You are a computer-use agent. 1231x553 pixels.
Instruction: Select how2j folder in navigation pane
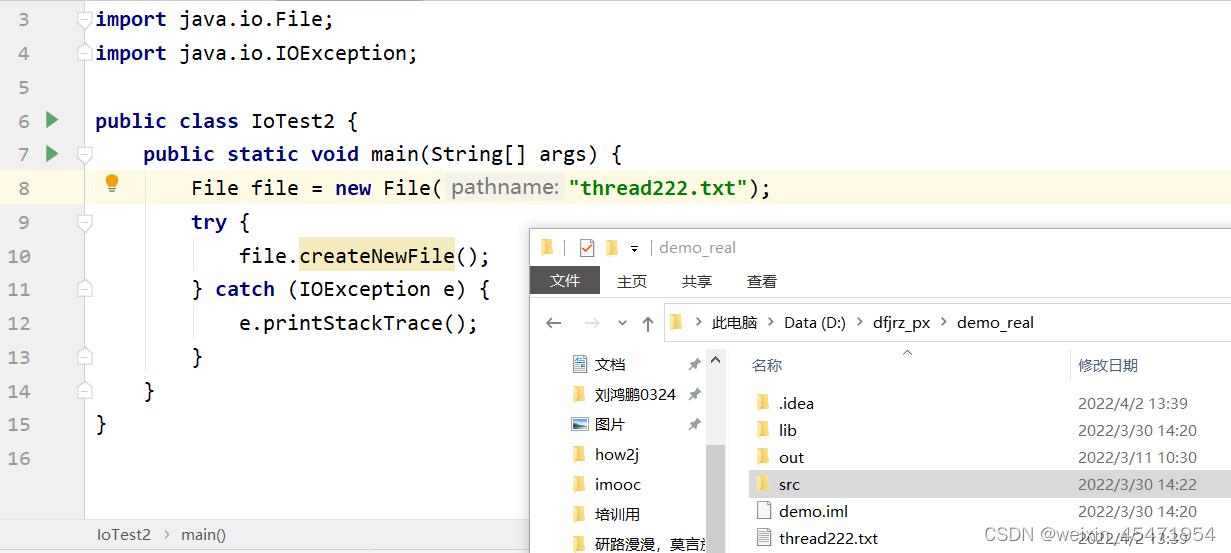[x=617, y=454]
